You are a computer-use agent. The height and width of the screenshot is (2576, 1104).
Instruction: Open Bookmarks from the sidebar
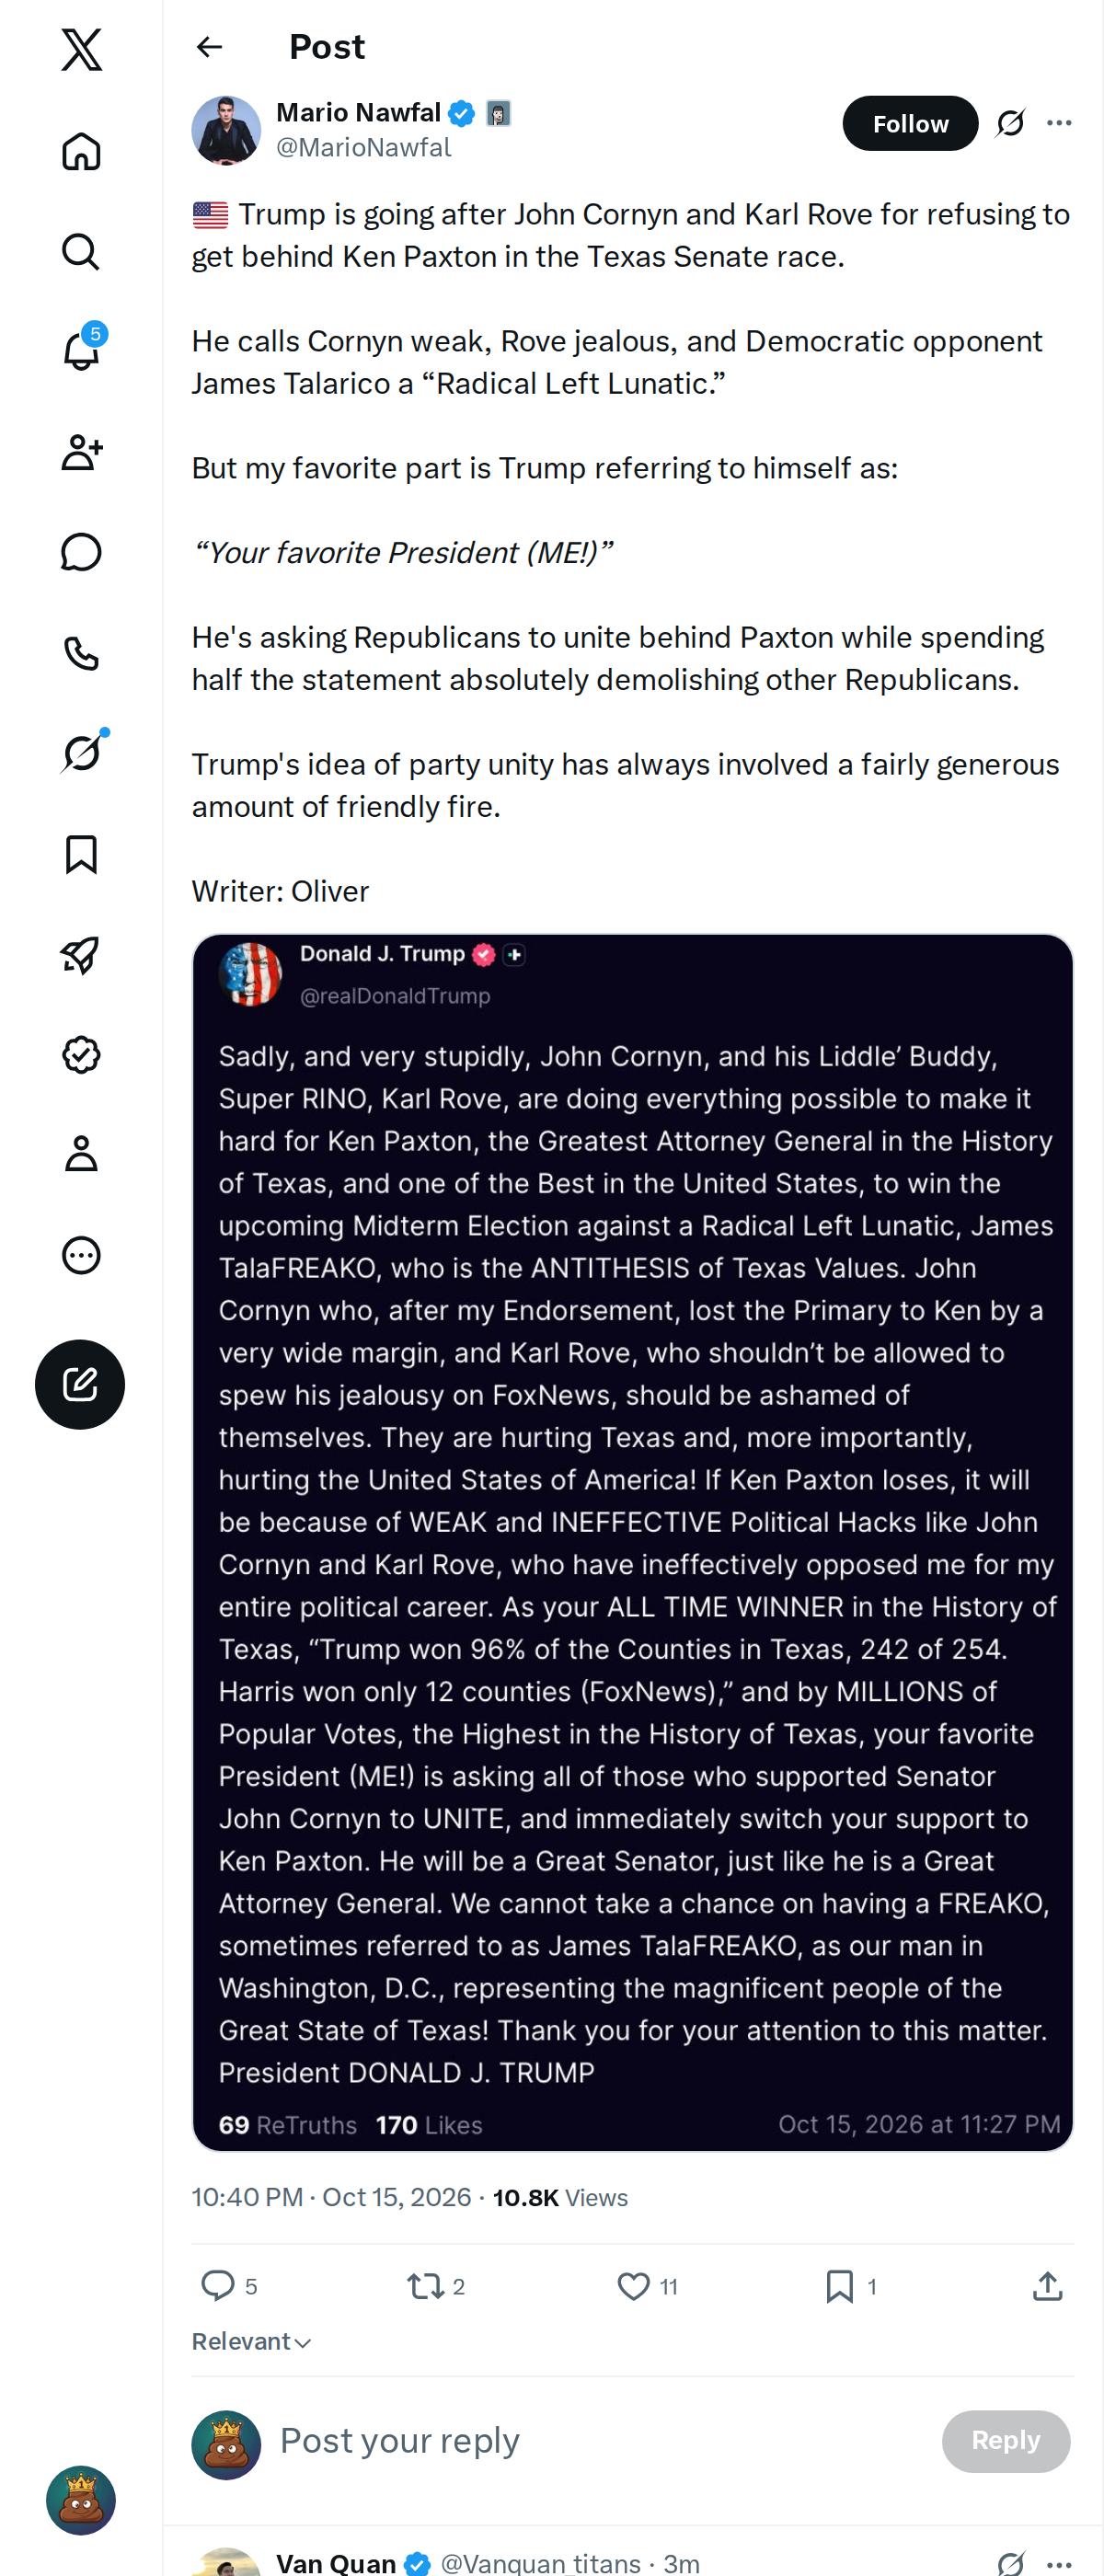pyautogui.click(x=81, y=855)
